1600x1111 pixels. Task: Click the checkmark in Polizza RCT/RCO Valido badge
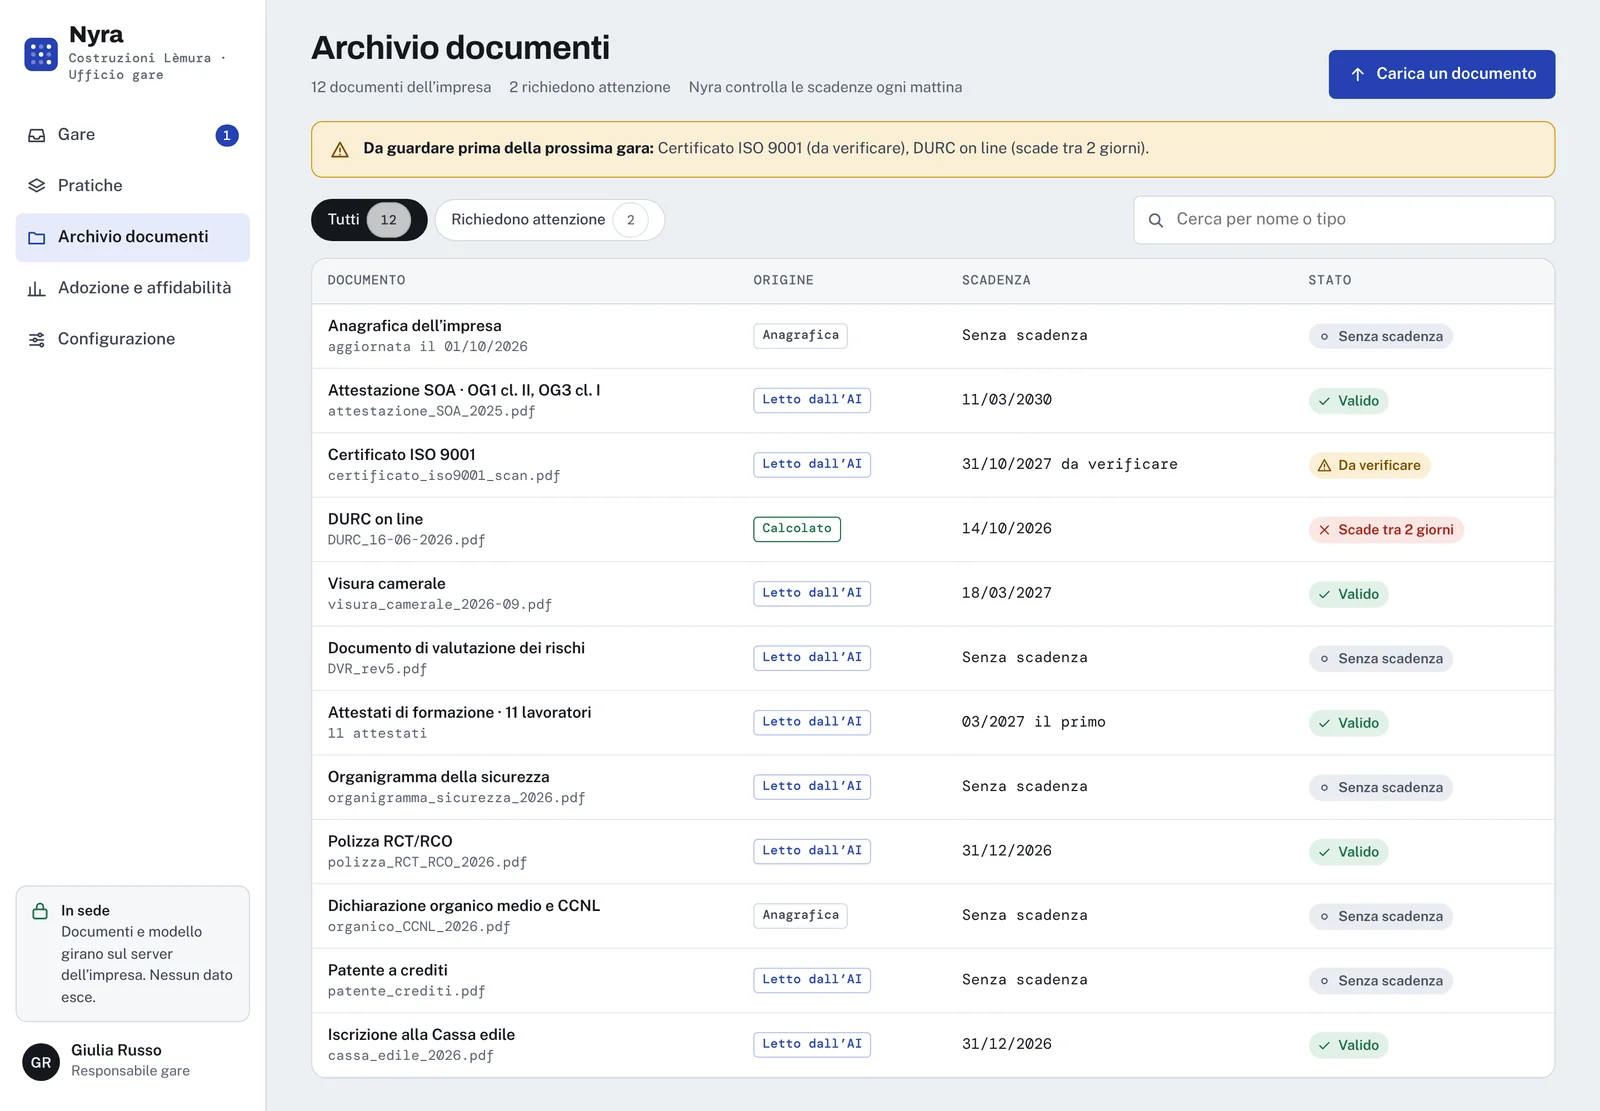[1324, 852]
